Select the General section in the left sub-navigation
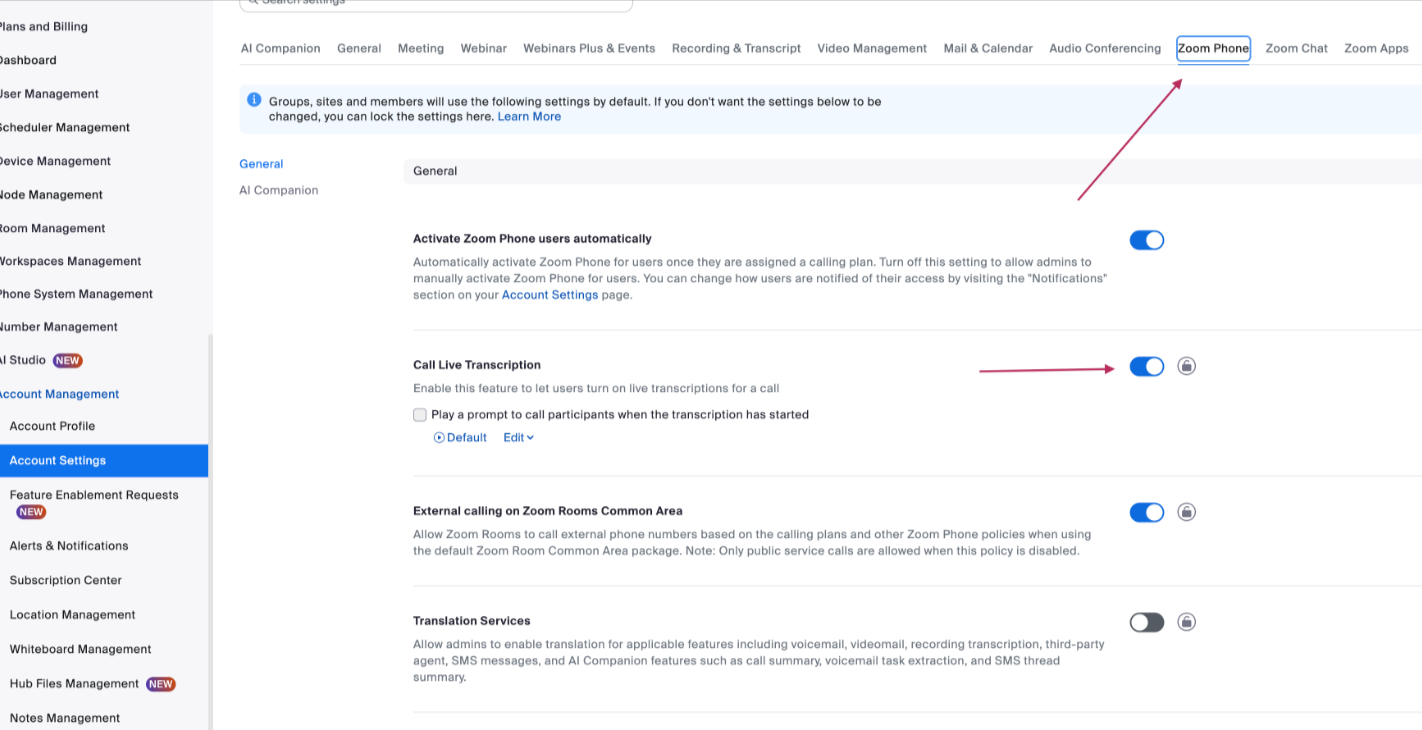Image resolution: width=1422 pixels, height=730 pixels. pyautogui.click(x=261, y=164)
